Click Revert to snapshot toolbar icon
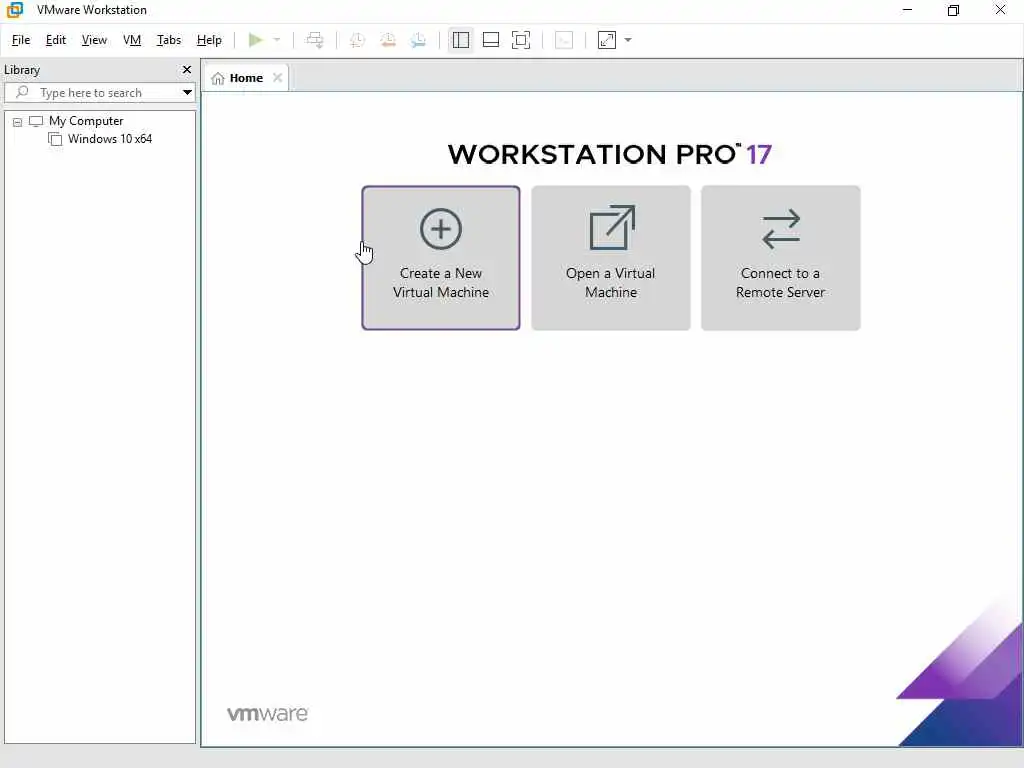1024x768 pixels. pyautogui.click(x=388, y=40)
